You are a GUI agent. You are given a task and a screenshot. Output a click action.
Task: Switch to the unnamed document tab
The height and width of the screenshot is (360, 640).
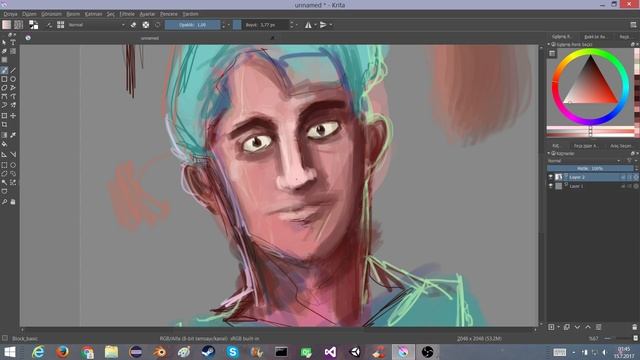[x=150, y=38]
